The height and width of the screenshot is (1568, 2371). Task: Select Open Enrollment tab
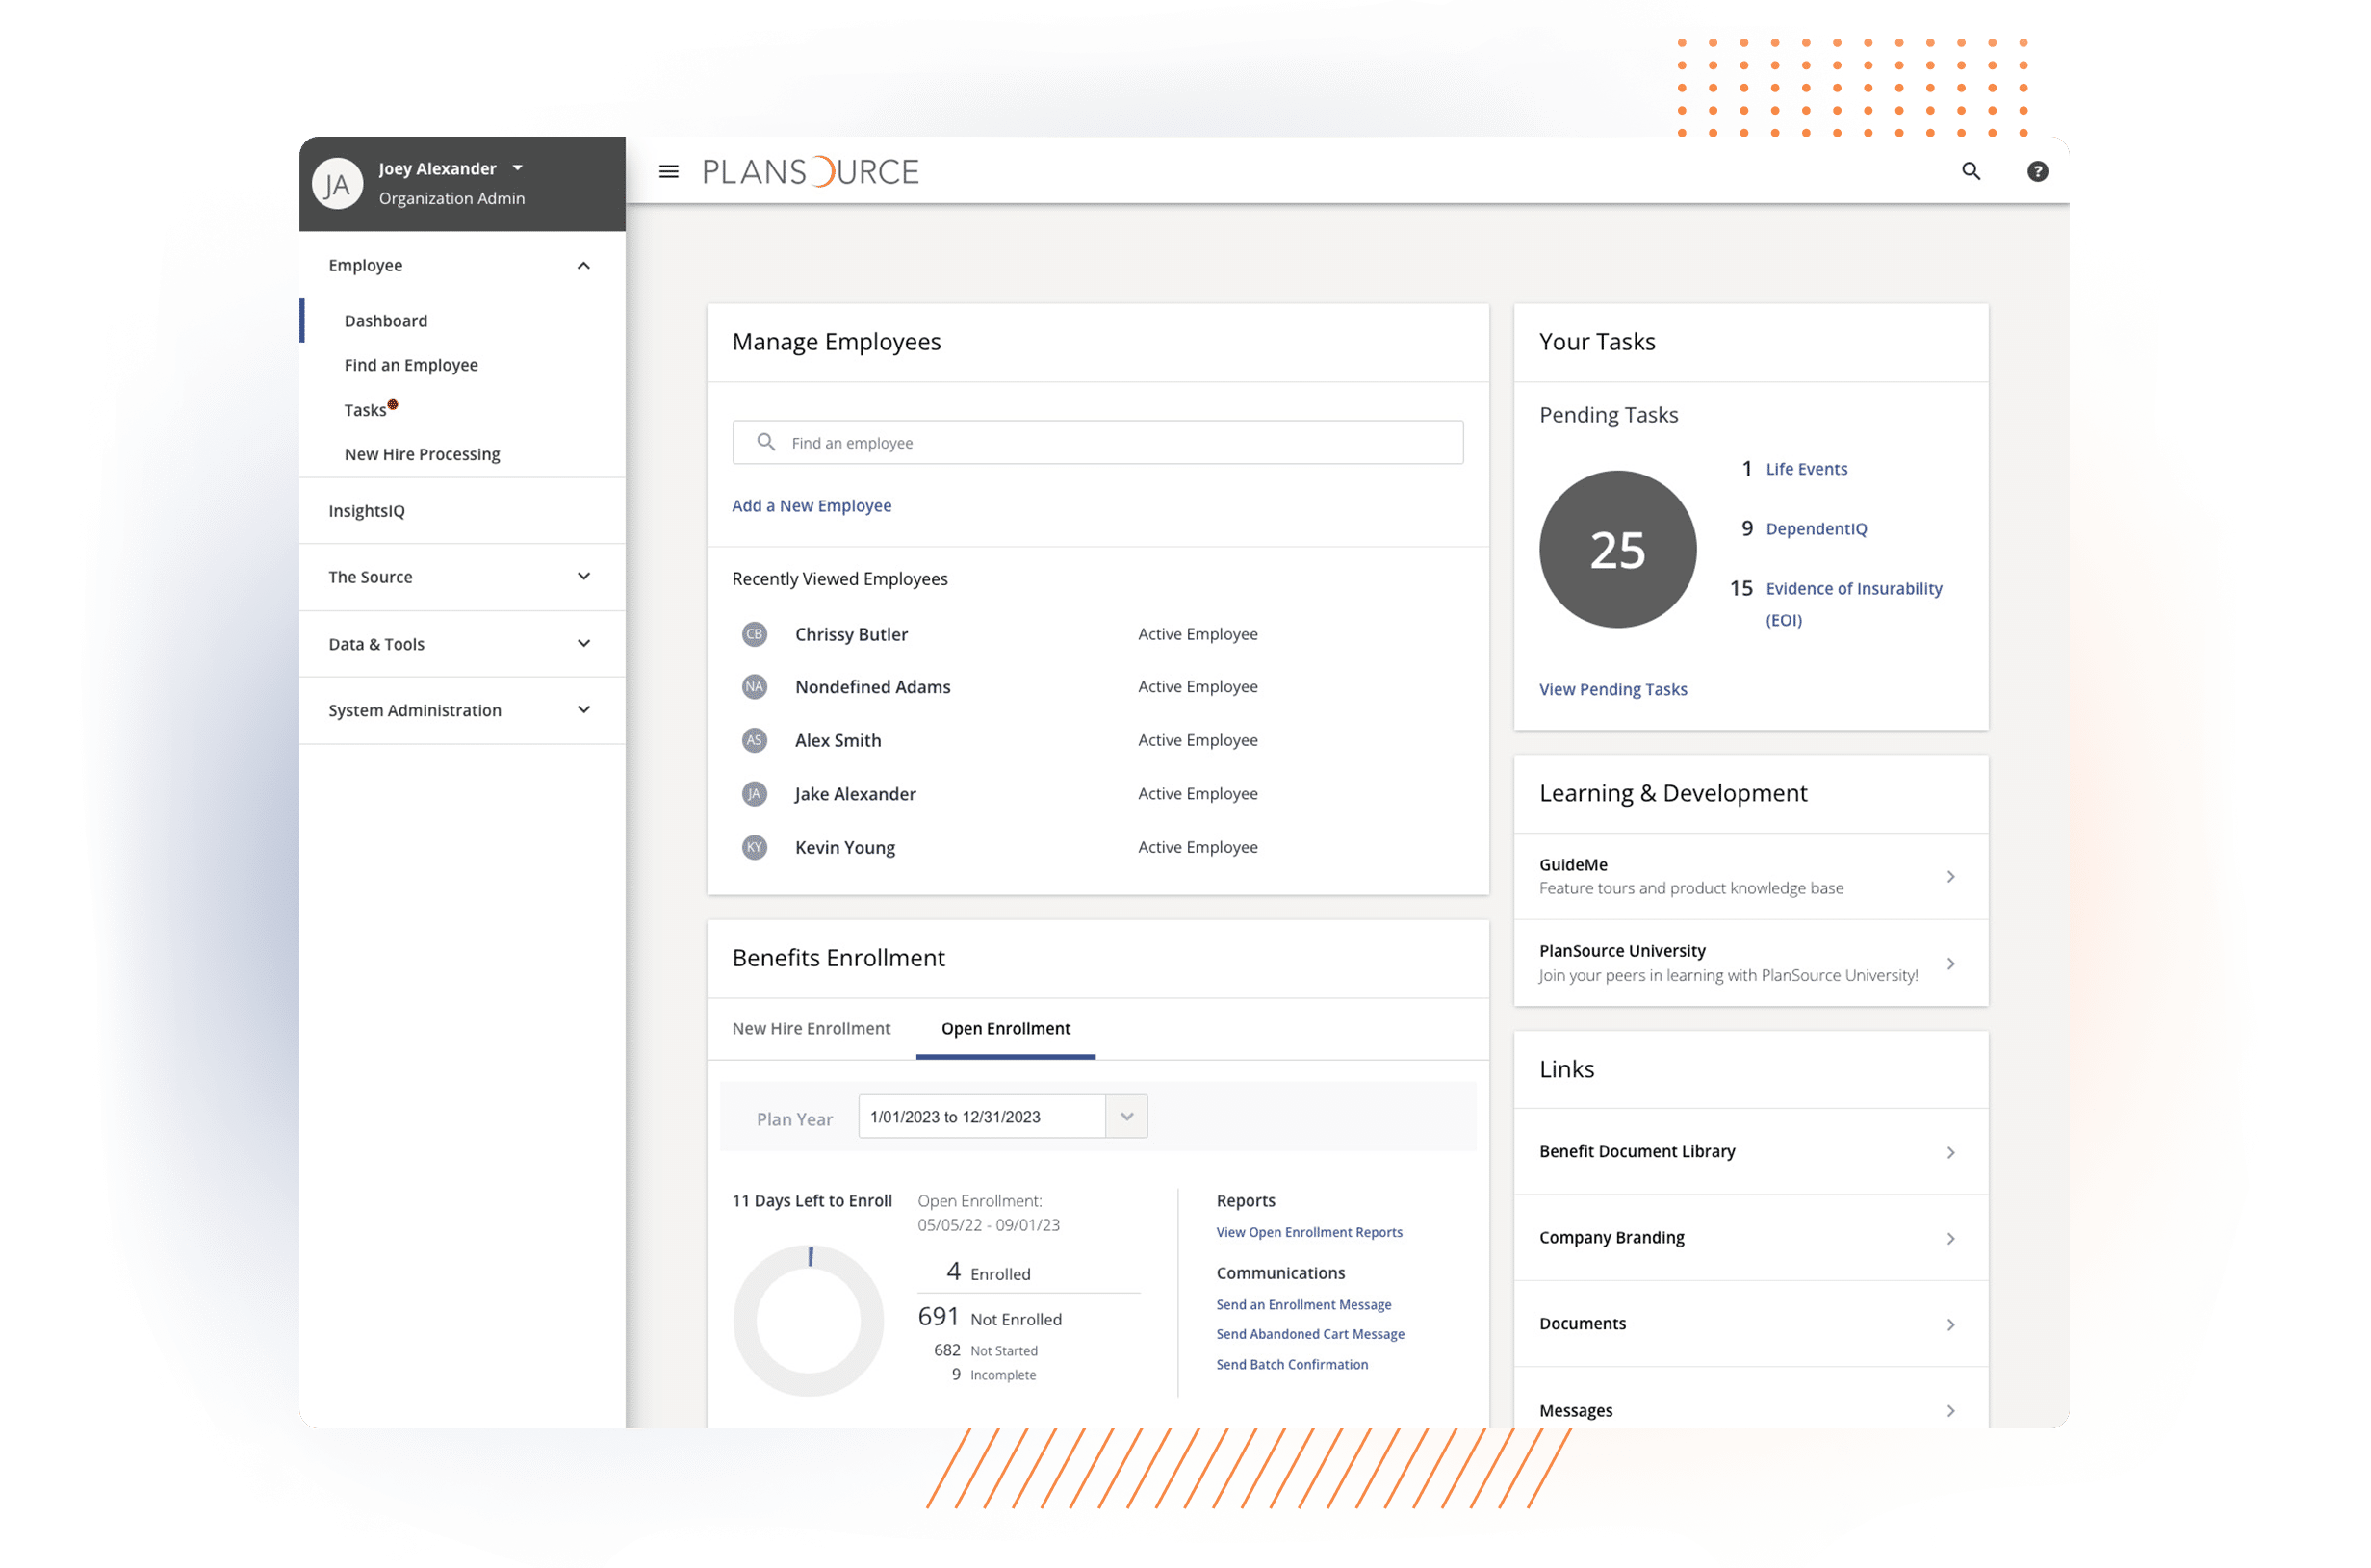[x=1005, y=1028]
